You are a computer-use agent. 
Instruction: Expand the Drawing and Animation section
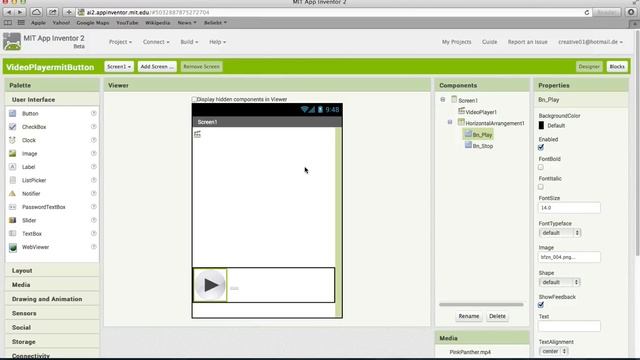[52, 299]
